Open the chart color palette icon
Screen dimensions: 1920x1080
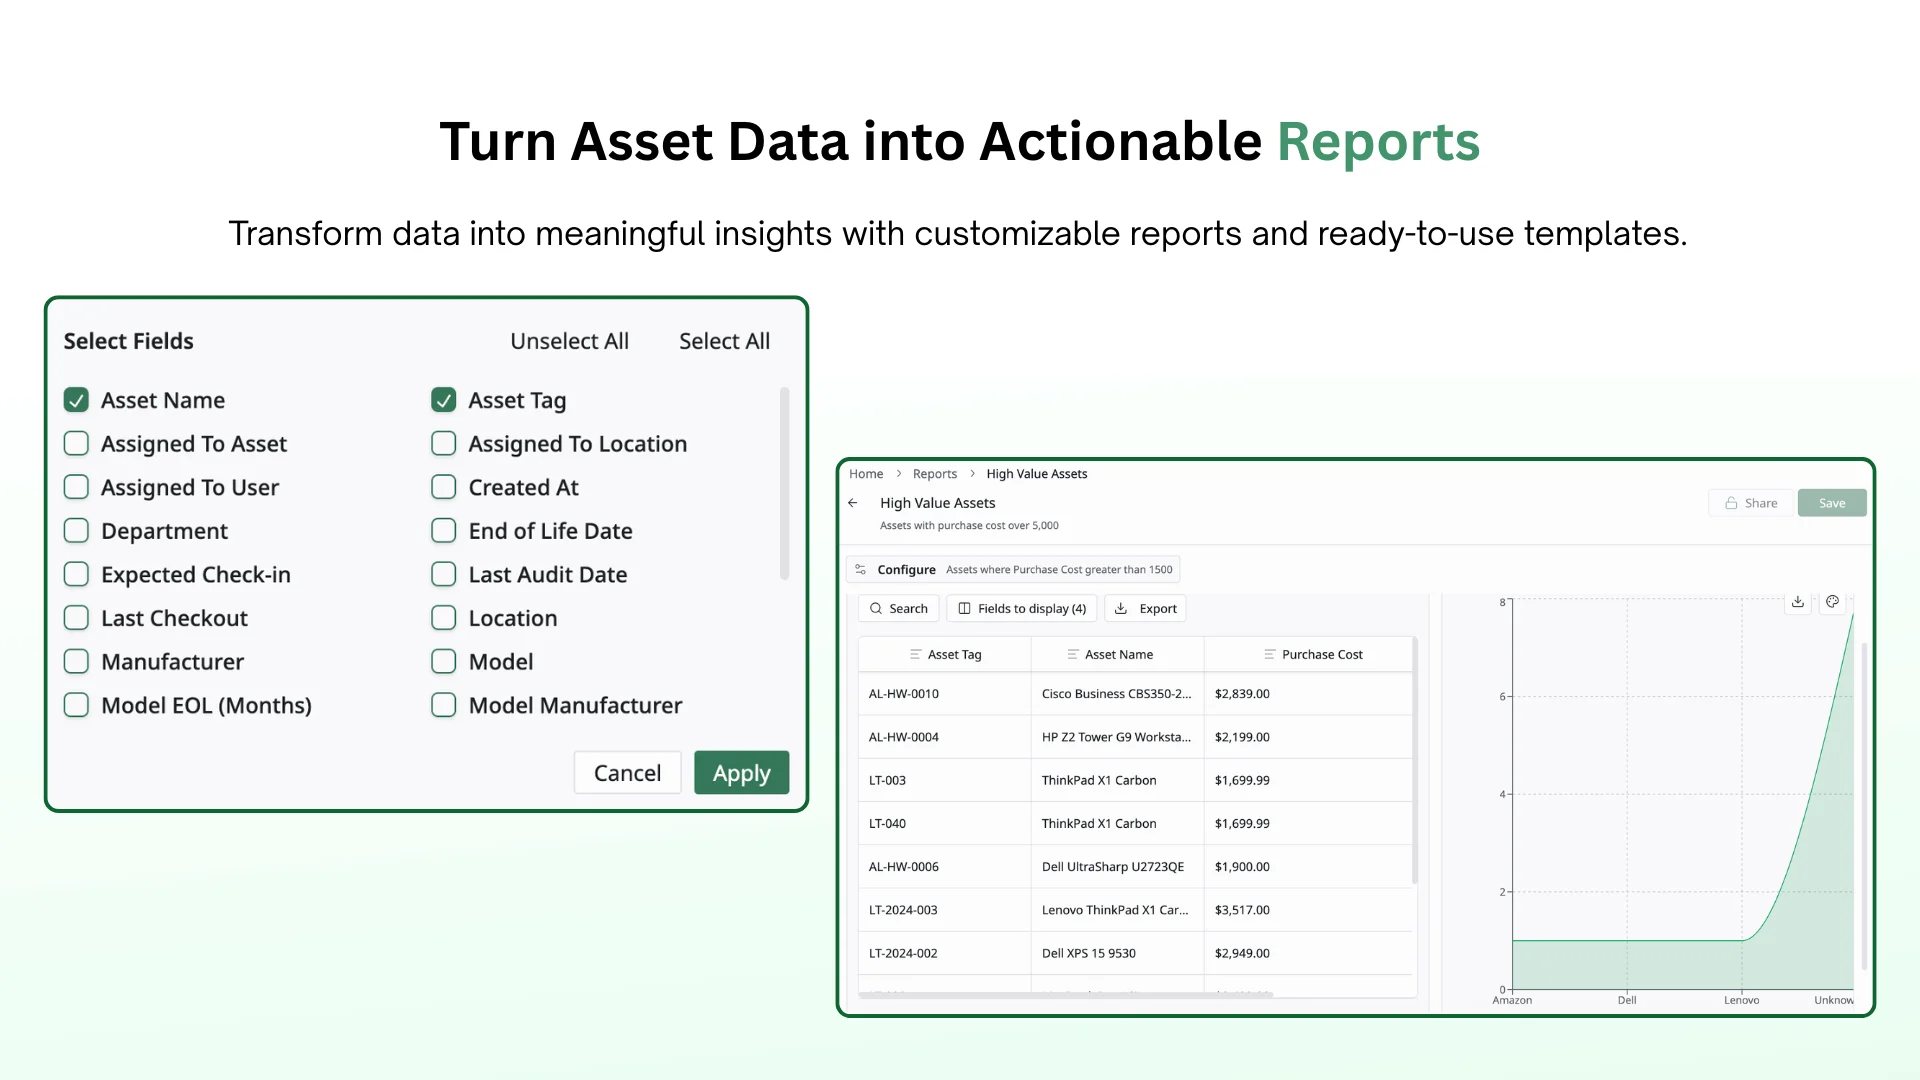click(1832, 602)
